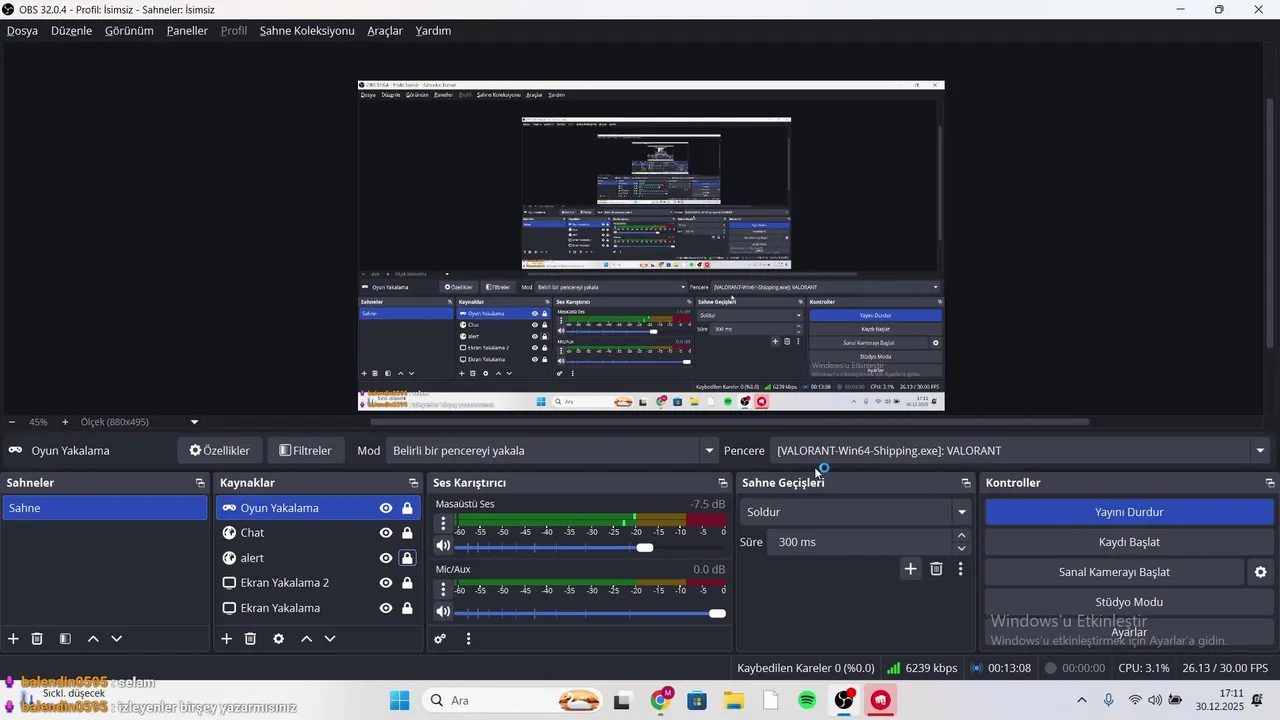
Task: Zoom out the preview with the minus icon
Action: pyautogui.click(x=11, y=422)
